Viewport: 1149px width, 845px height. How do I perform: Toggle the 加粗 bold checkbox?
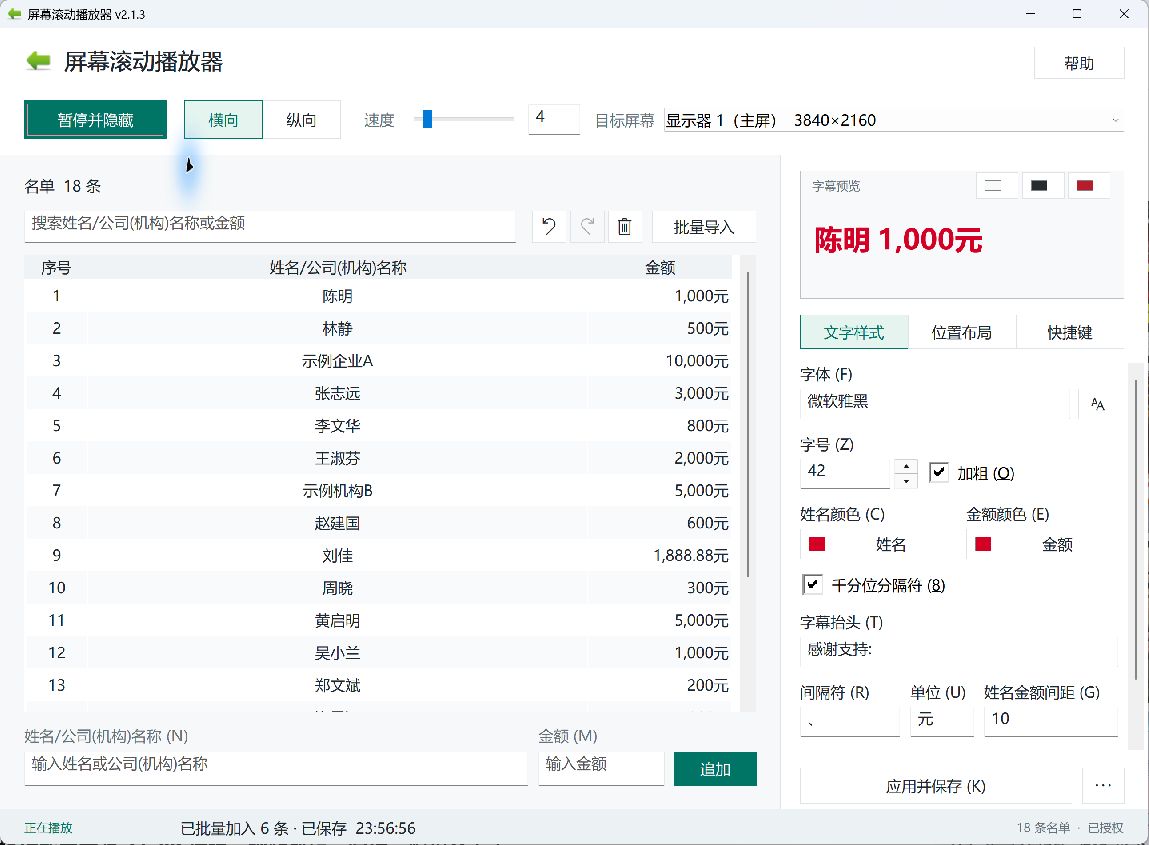(939, 473)
